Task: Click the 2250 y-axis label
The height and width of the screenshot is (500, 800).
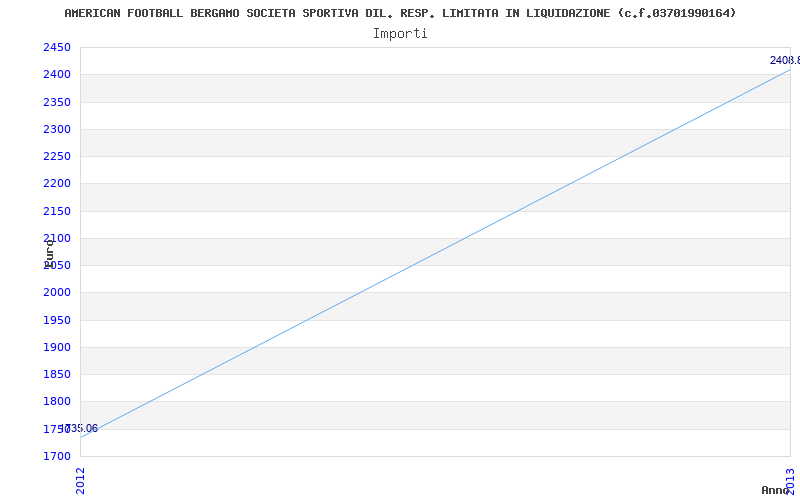Action: click(57, 156)
